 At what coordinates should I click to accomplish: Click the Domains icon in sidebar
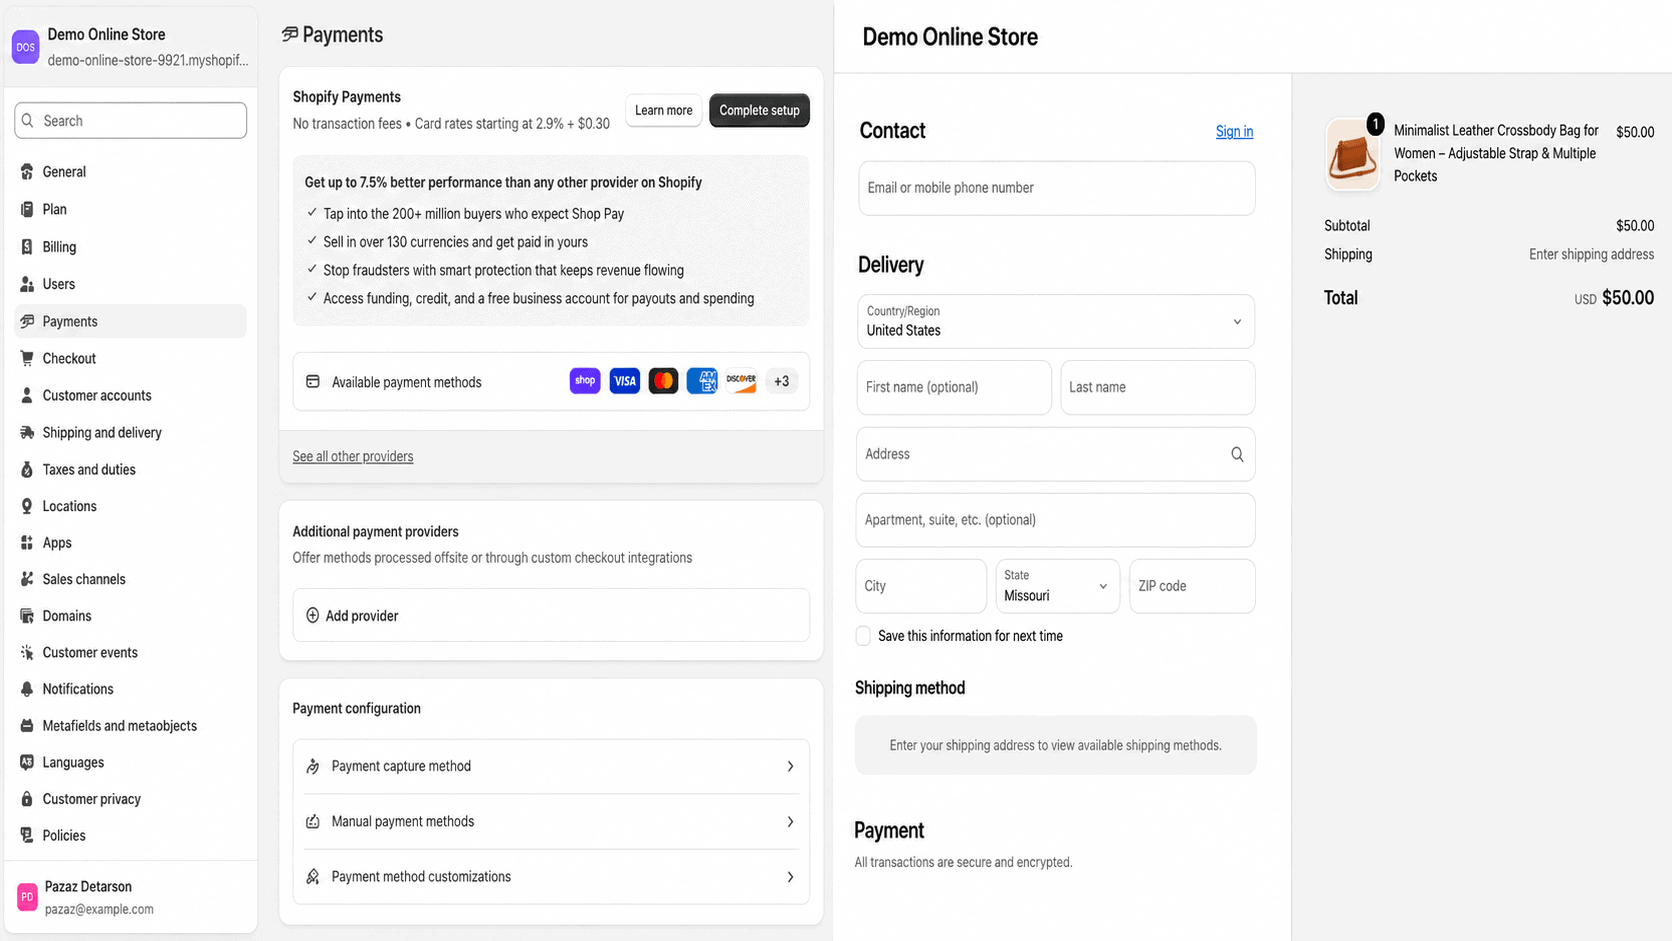coord(27,616)
